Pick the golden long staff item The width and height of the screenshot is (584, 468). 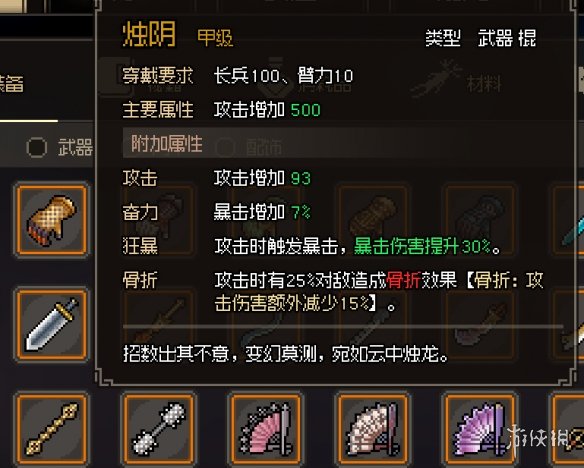51,429
